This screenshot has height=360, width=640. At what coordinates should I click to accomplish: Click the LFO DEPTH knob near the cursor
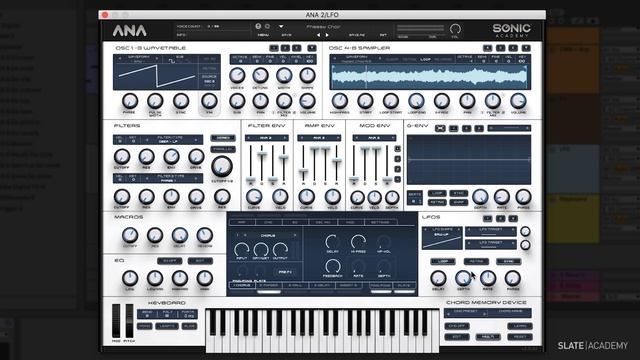[463, 278]
